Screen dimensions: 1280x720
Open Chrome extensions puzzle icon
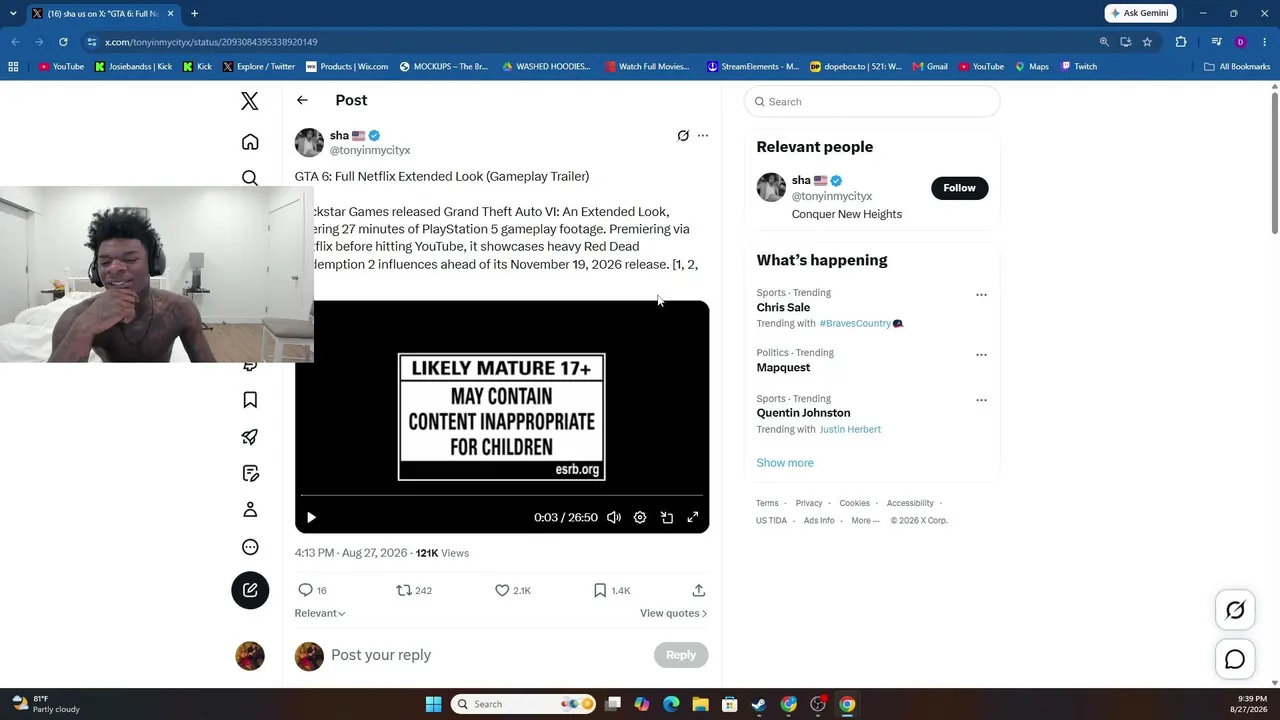1181,42
